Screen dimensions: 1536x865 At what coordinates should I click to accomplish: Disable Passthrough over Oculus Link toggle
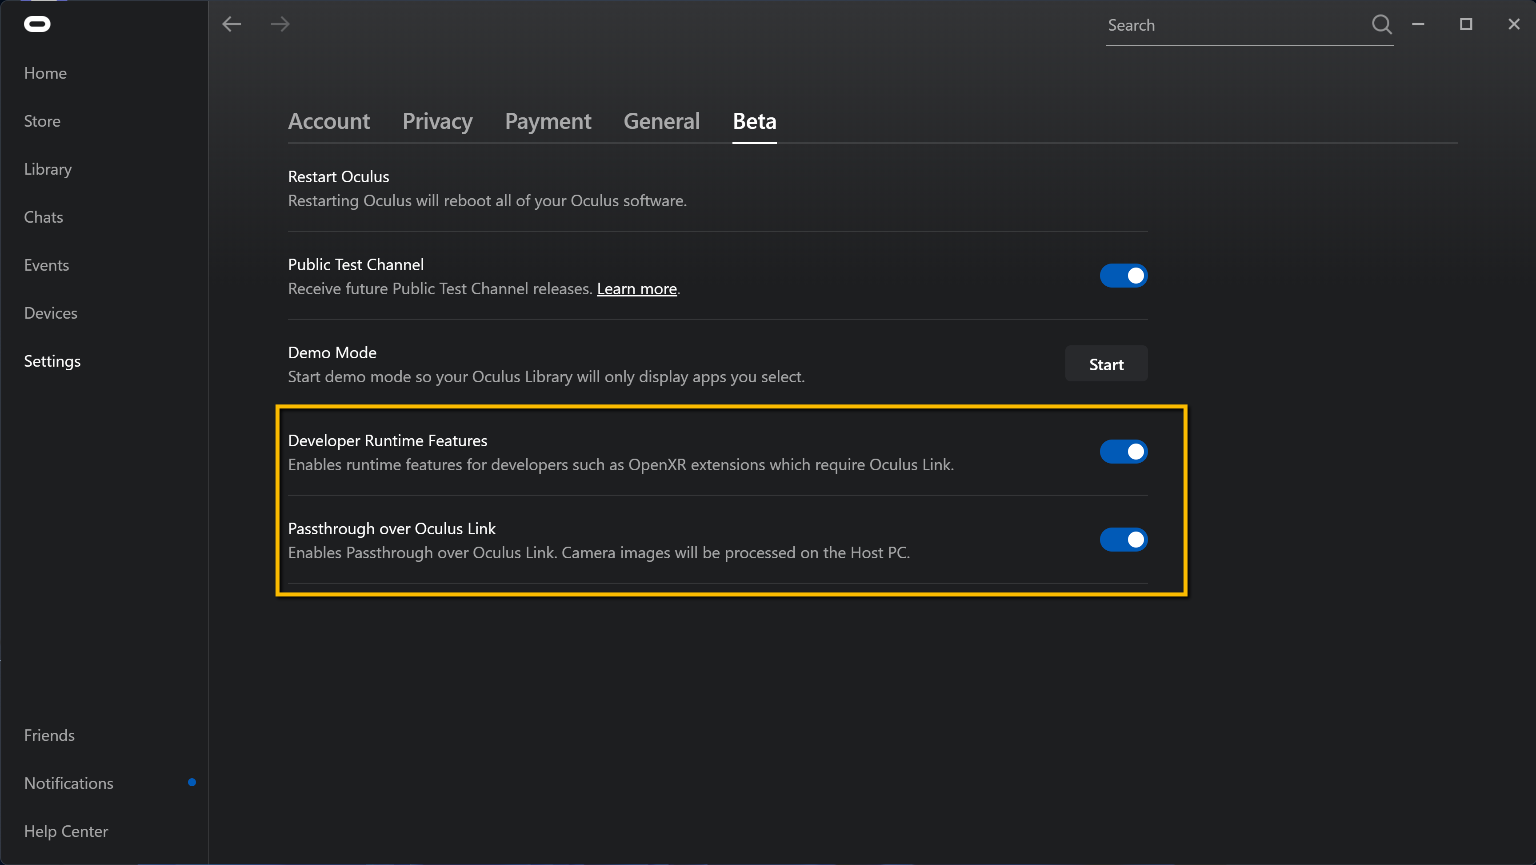click(x=1124, y=540)
